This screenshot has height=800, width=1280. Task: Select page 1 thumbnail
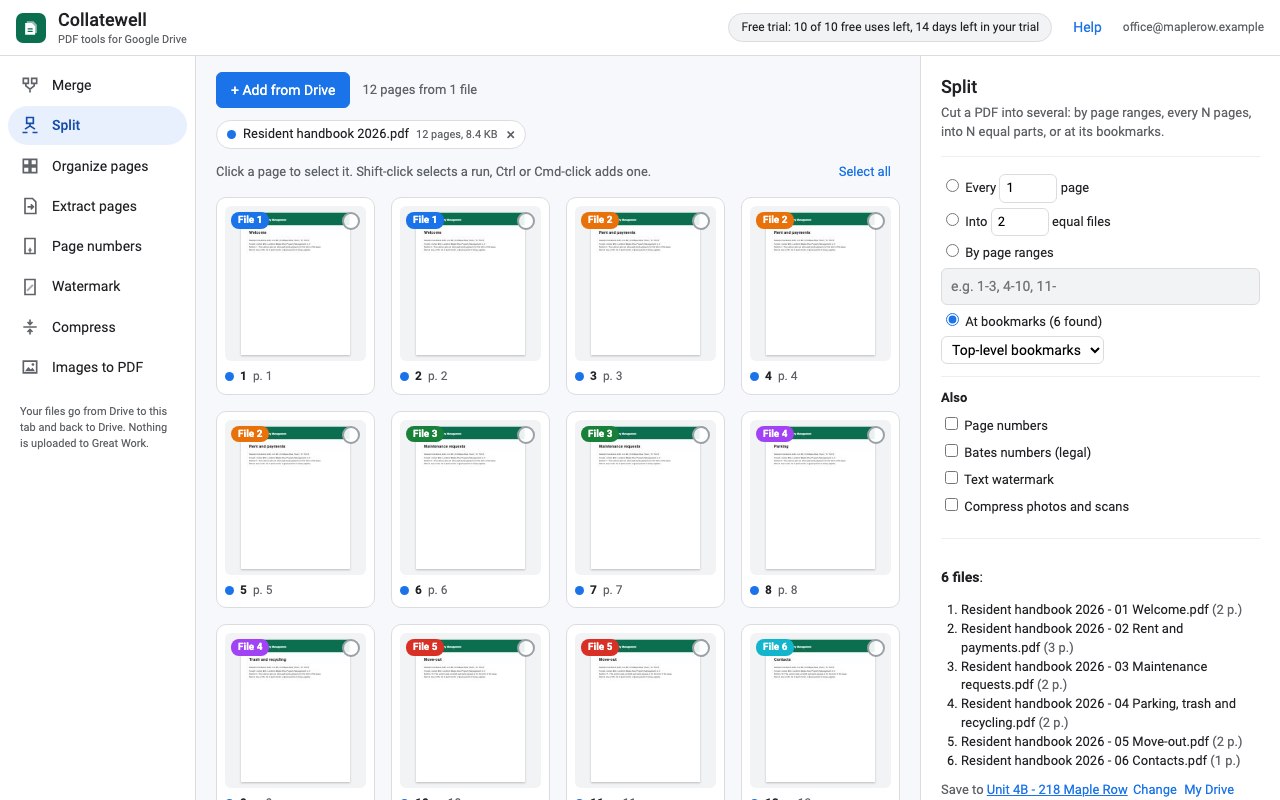click(295, 296)
